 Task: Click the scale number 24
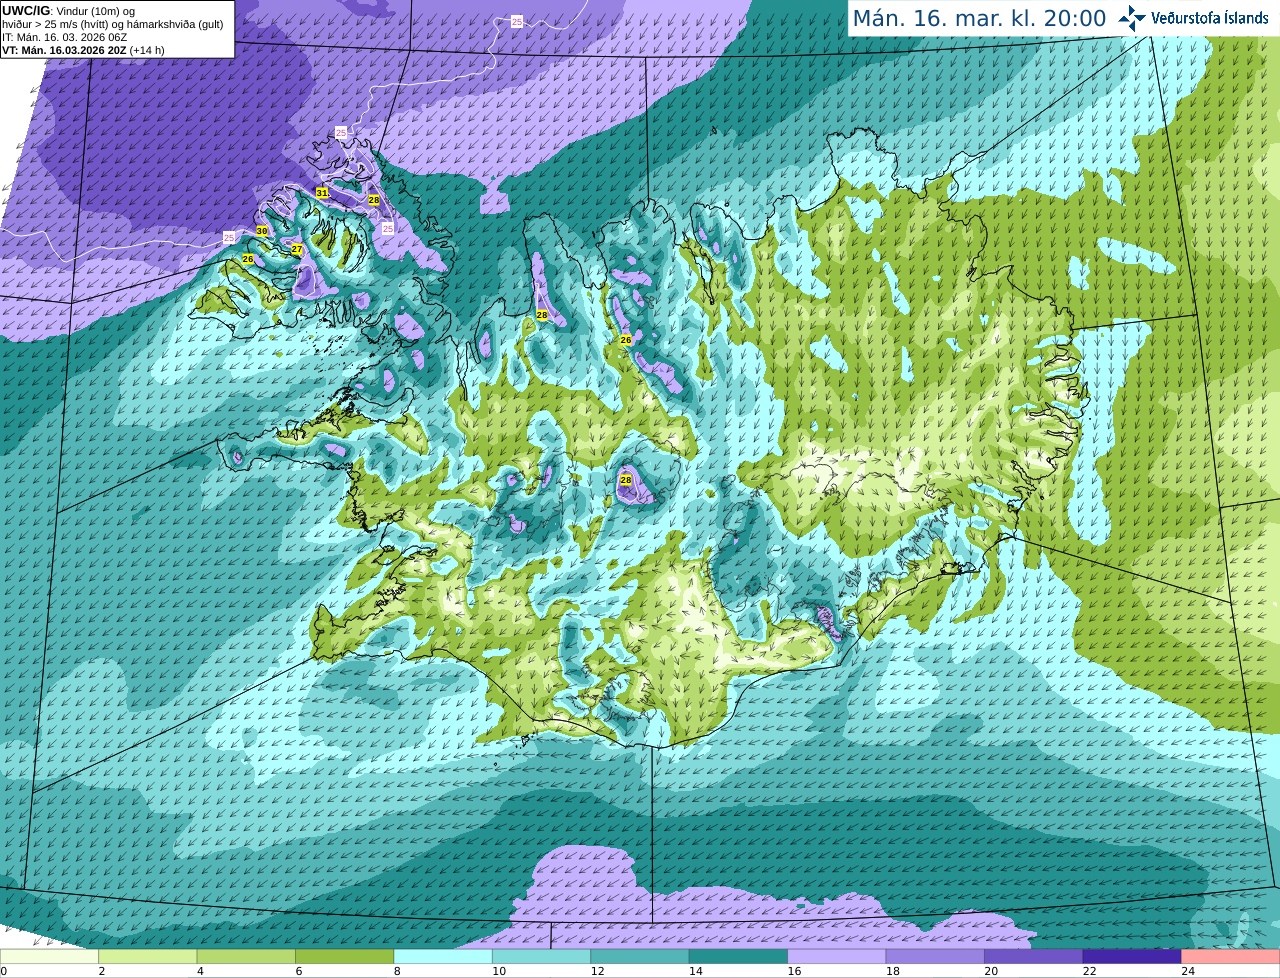click(x=1188, y=971)
